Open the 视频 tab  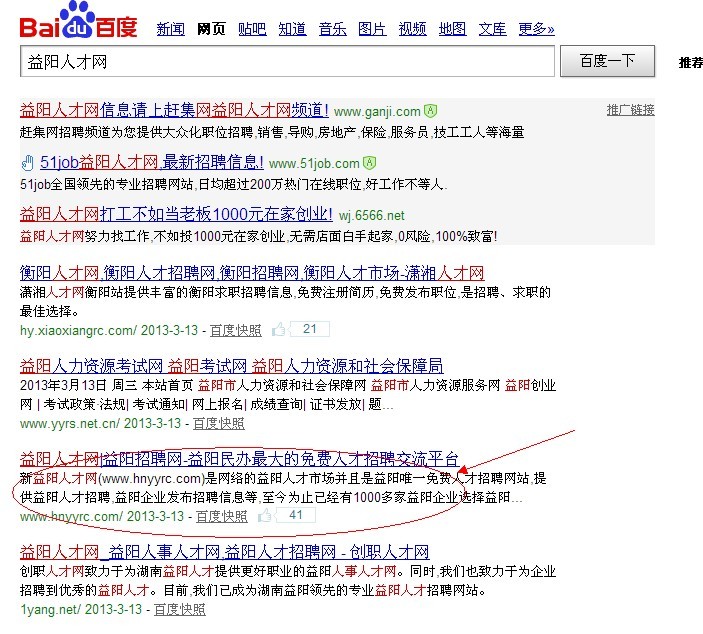[x=412, y=29]
